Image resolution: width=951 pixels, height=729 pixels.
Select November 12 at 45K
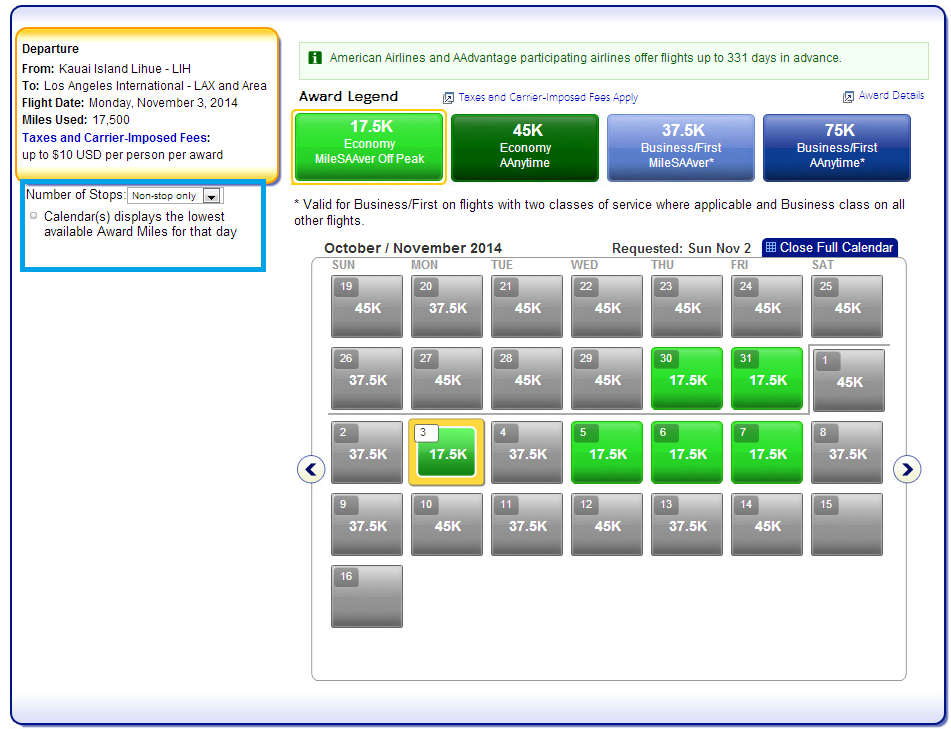607,525
